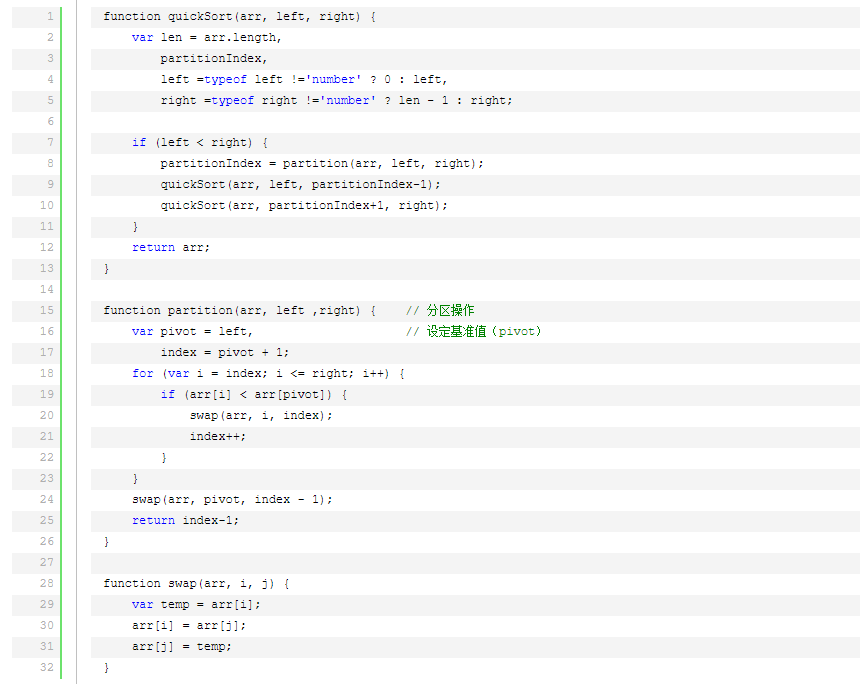This screenshot has height=684, width=860.
Task: Click the "index = pivot + 1;" statement
Action: pos(225,353)
